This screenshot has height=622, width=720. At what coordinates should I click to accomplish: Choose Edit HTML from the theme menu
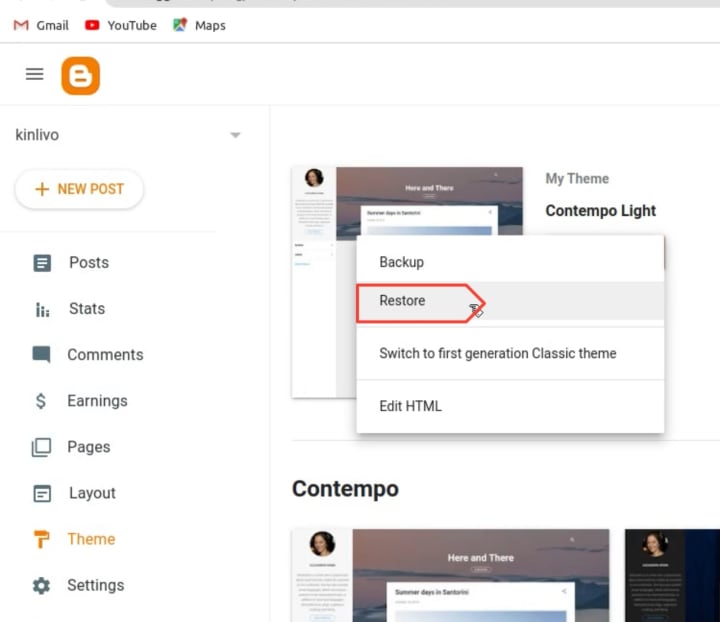[x=510, y=406]
